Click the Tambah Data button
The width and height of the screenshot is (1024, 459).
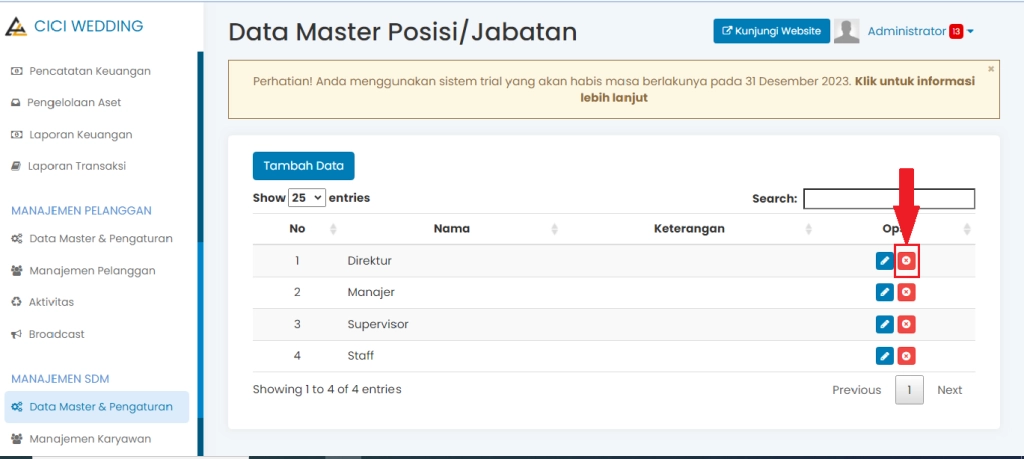304,166
